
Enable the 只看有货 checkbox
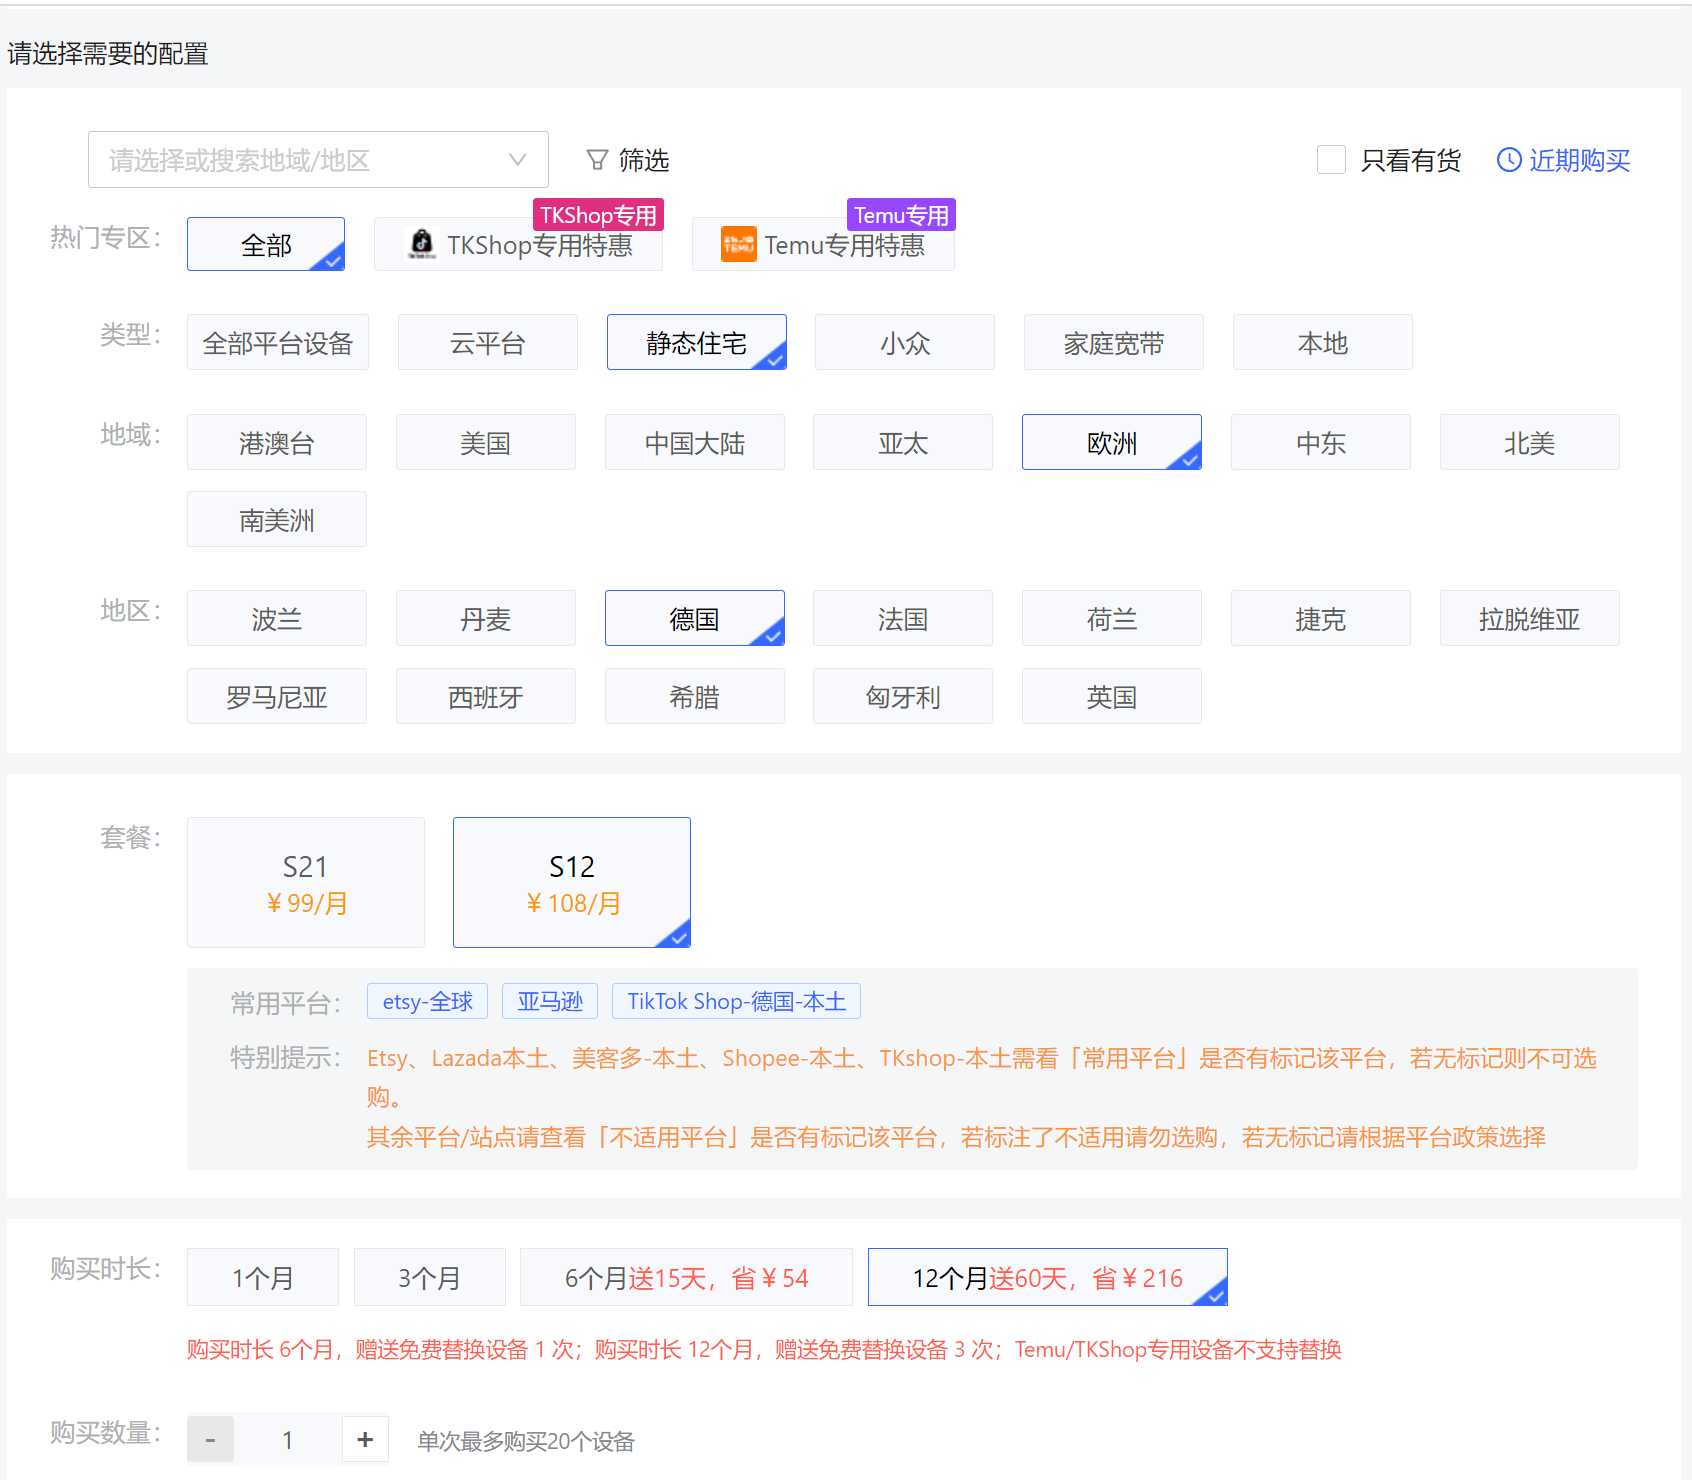[1331, 160]
